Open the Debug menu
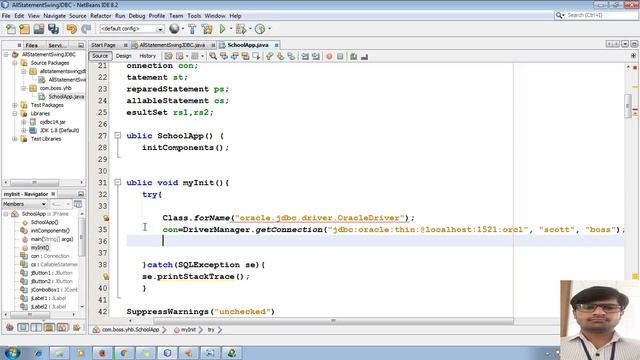 137,16
